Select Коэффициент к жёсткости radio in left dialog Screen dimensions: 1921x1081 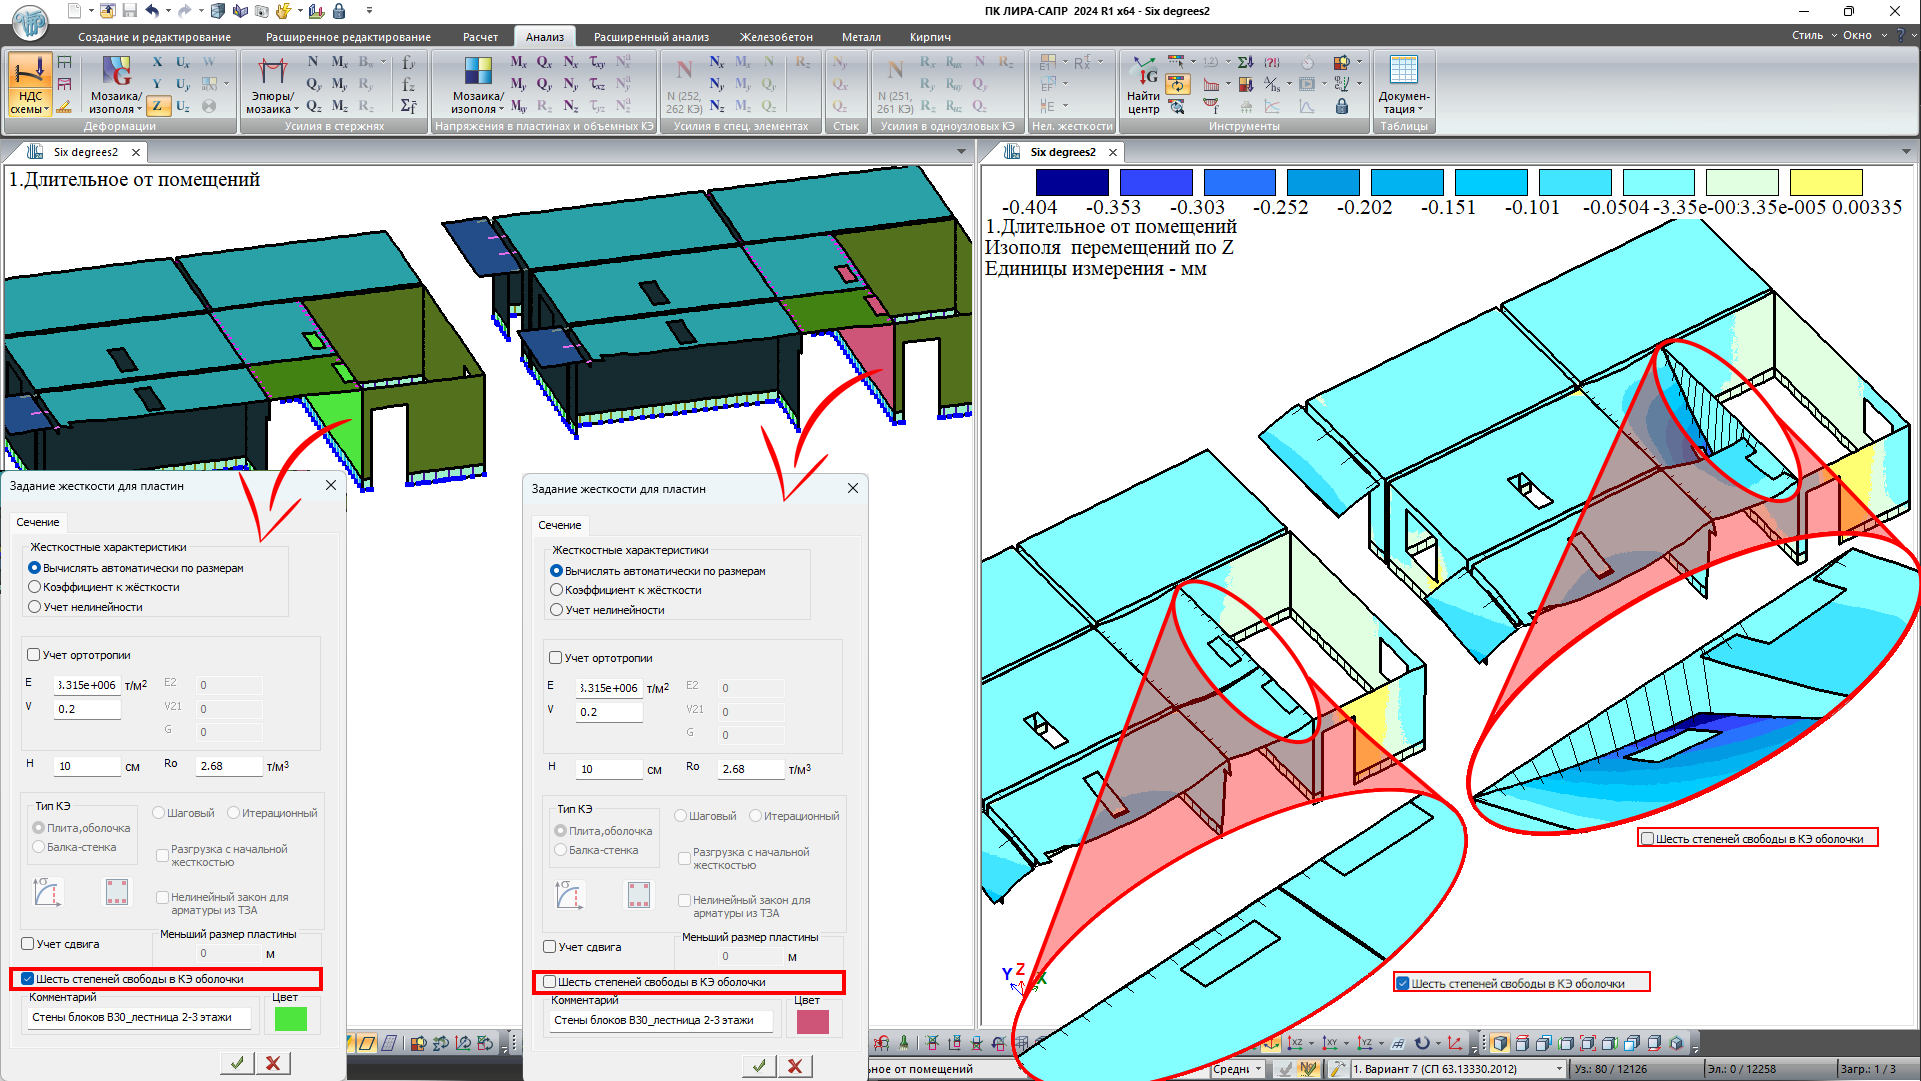pyautogui.click(x=35, y=587)
